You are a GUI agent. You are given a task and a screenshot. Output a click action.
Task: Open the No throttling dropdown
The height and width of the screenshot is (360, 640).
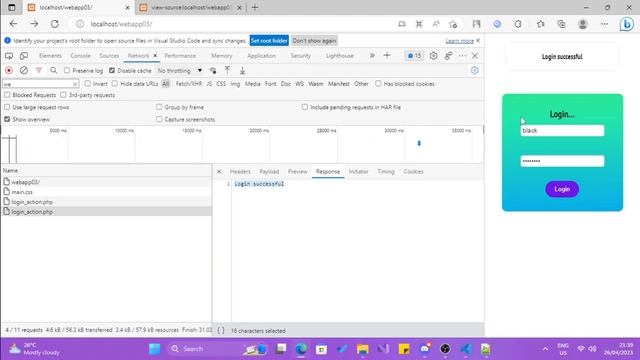[180, 71]
